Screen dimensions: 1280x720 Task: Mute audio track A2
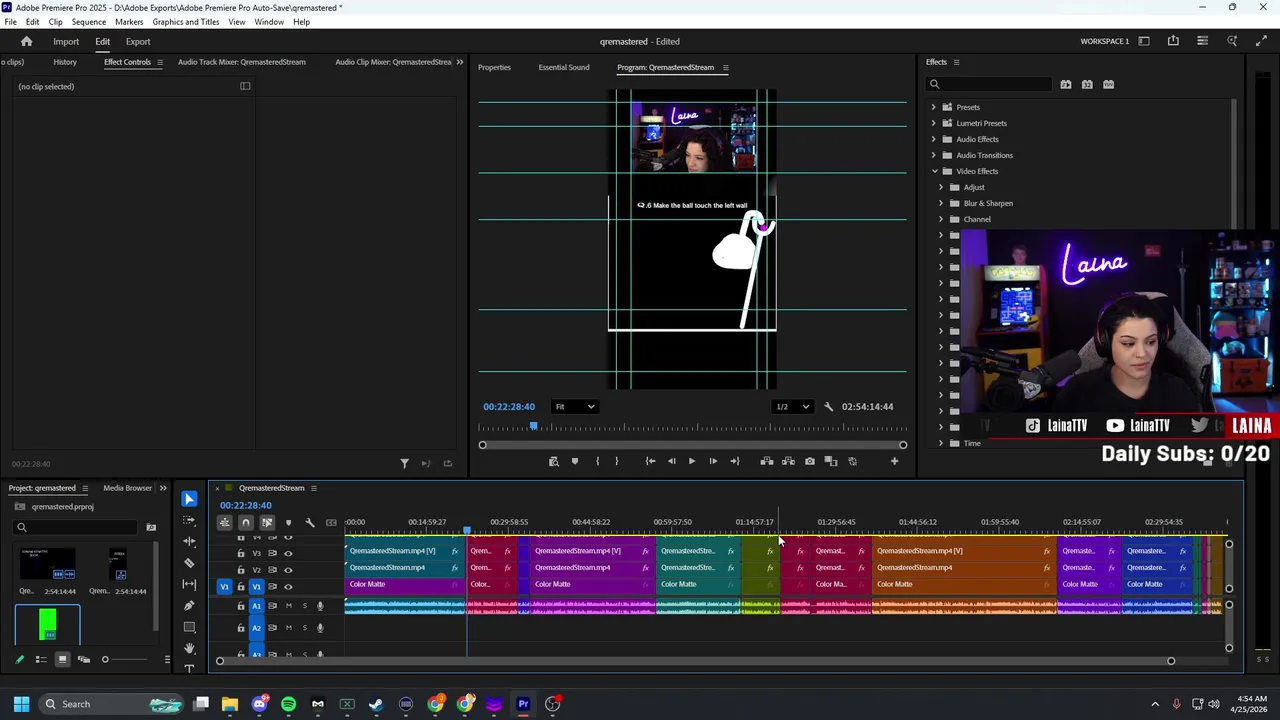click(289, 628)
